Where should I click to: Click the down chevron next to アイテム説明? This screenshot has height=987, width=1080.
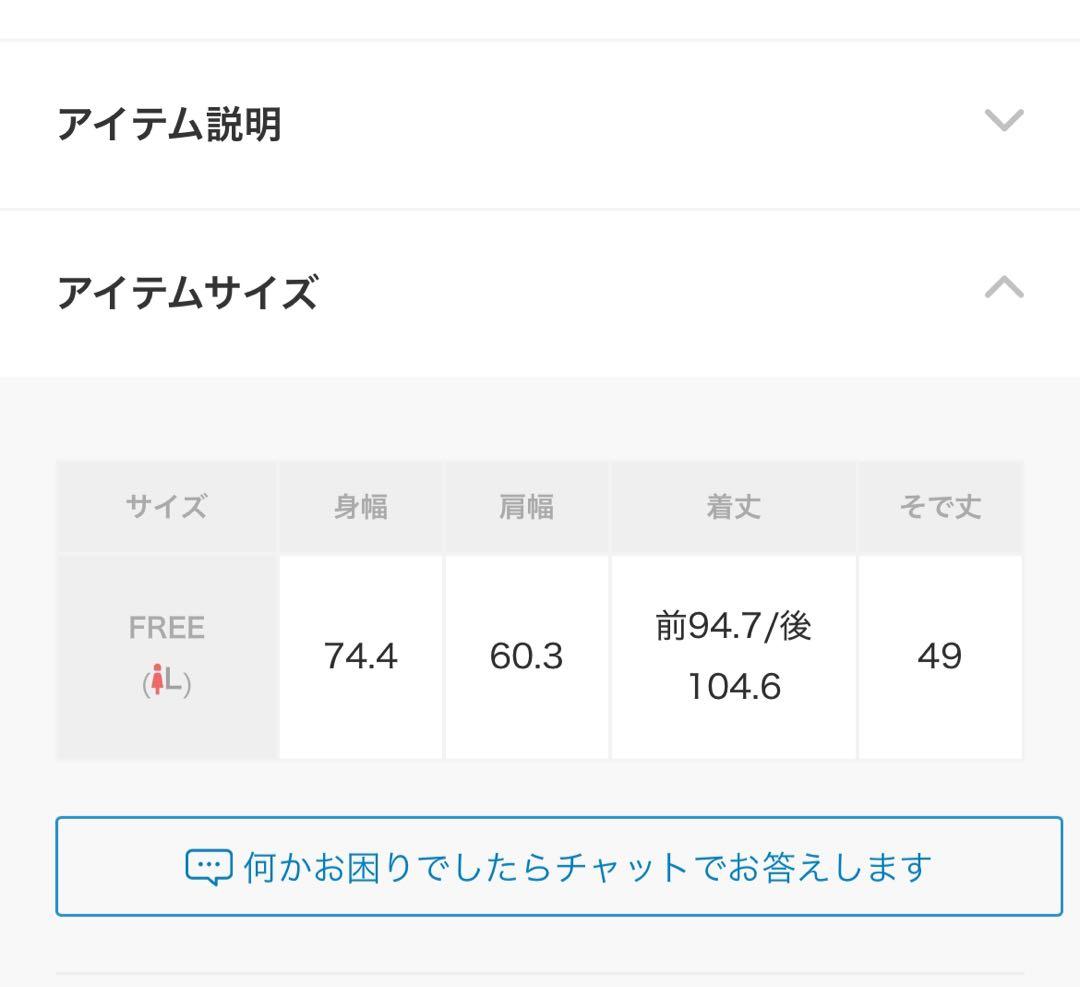(1004, 122)
